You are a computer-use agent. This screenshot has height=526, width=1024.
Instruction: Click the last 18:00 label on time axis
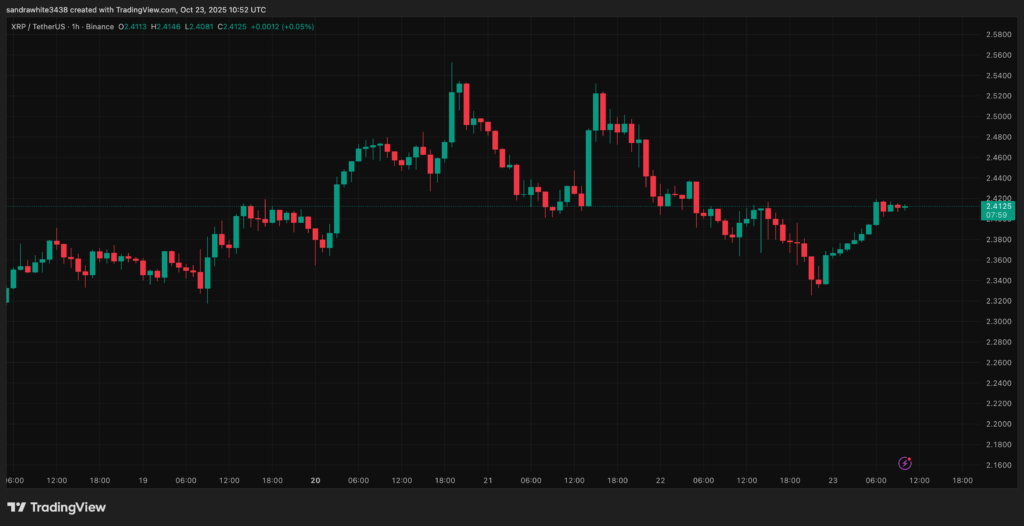963,480
